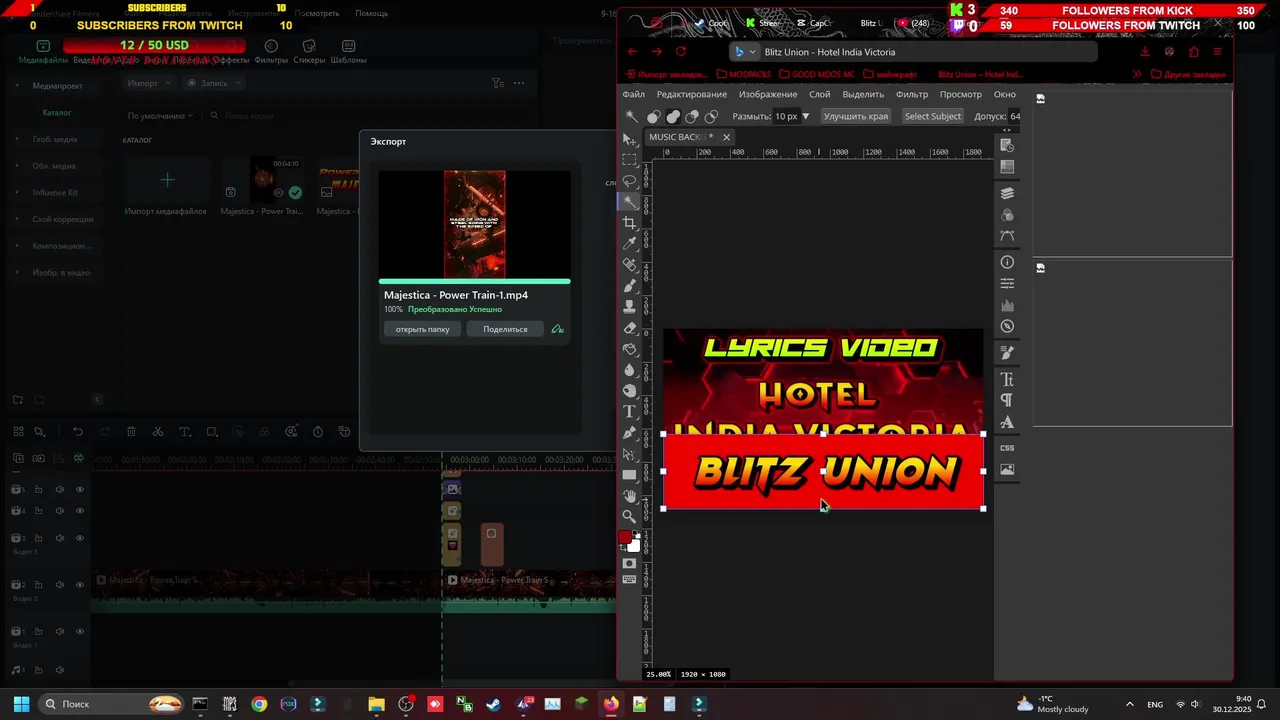
Task: Expand the Слой коррекции tree item
Action: (x=17, y=219)
